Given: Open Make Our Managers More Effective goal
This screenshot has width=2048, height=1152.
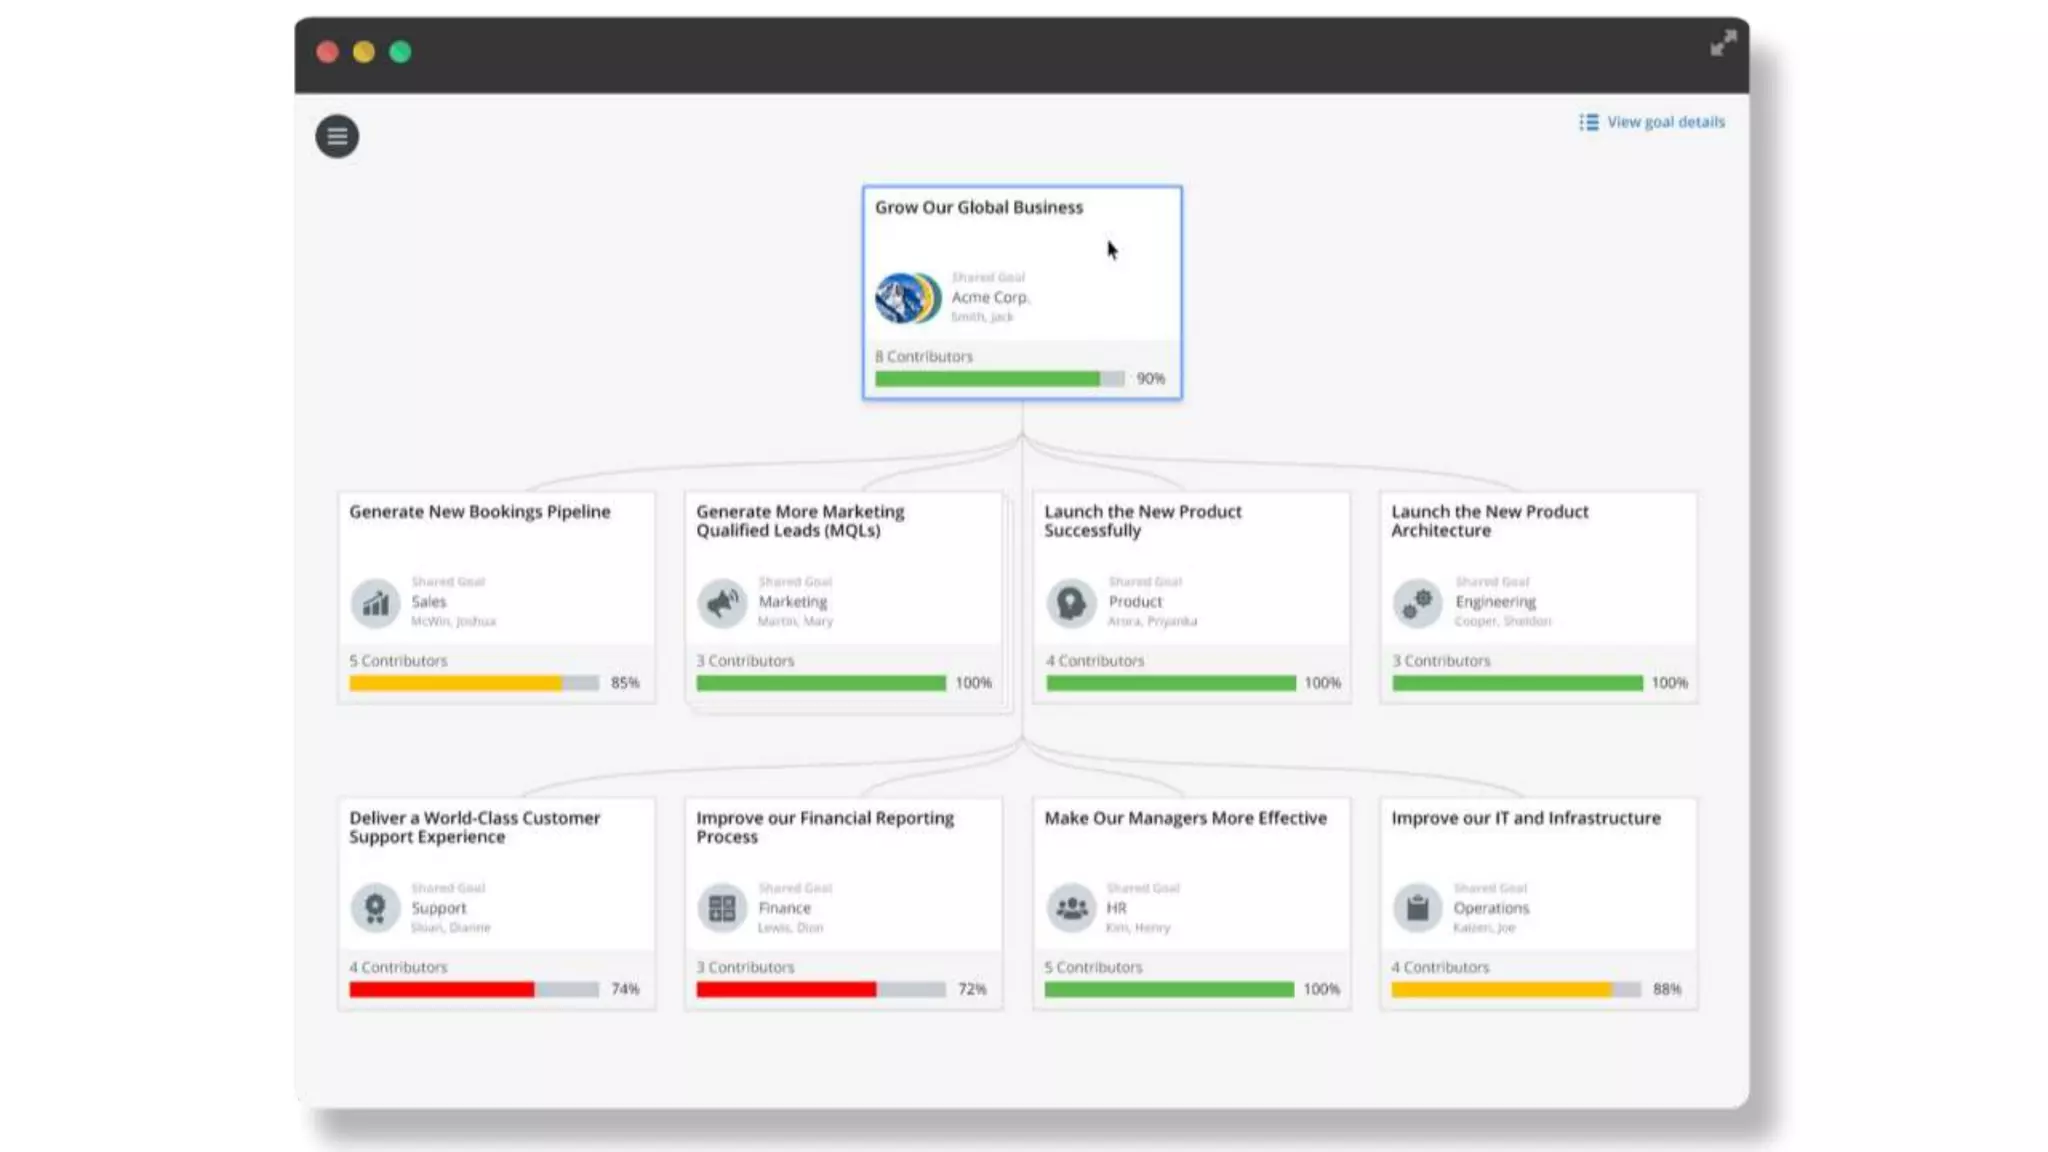Looking at the screenshot, I should tap(1185, 818).
